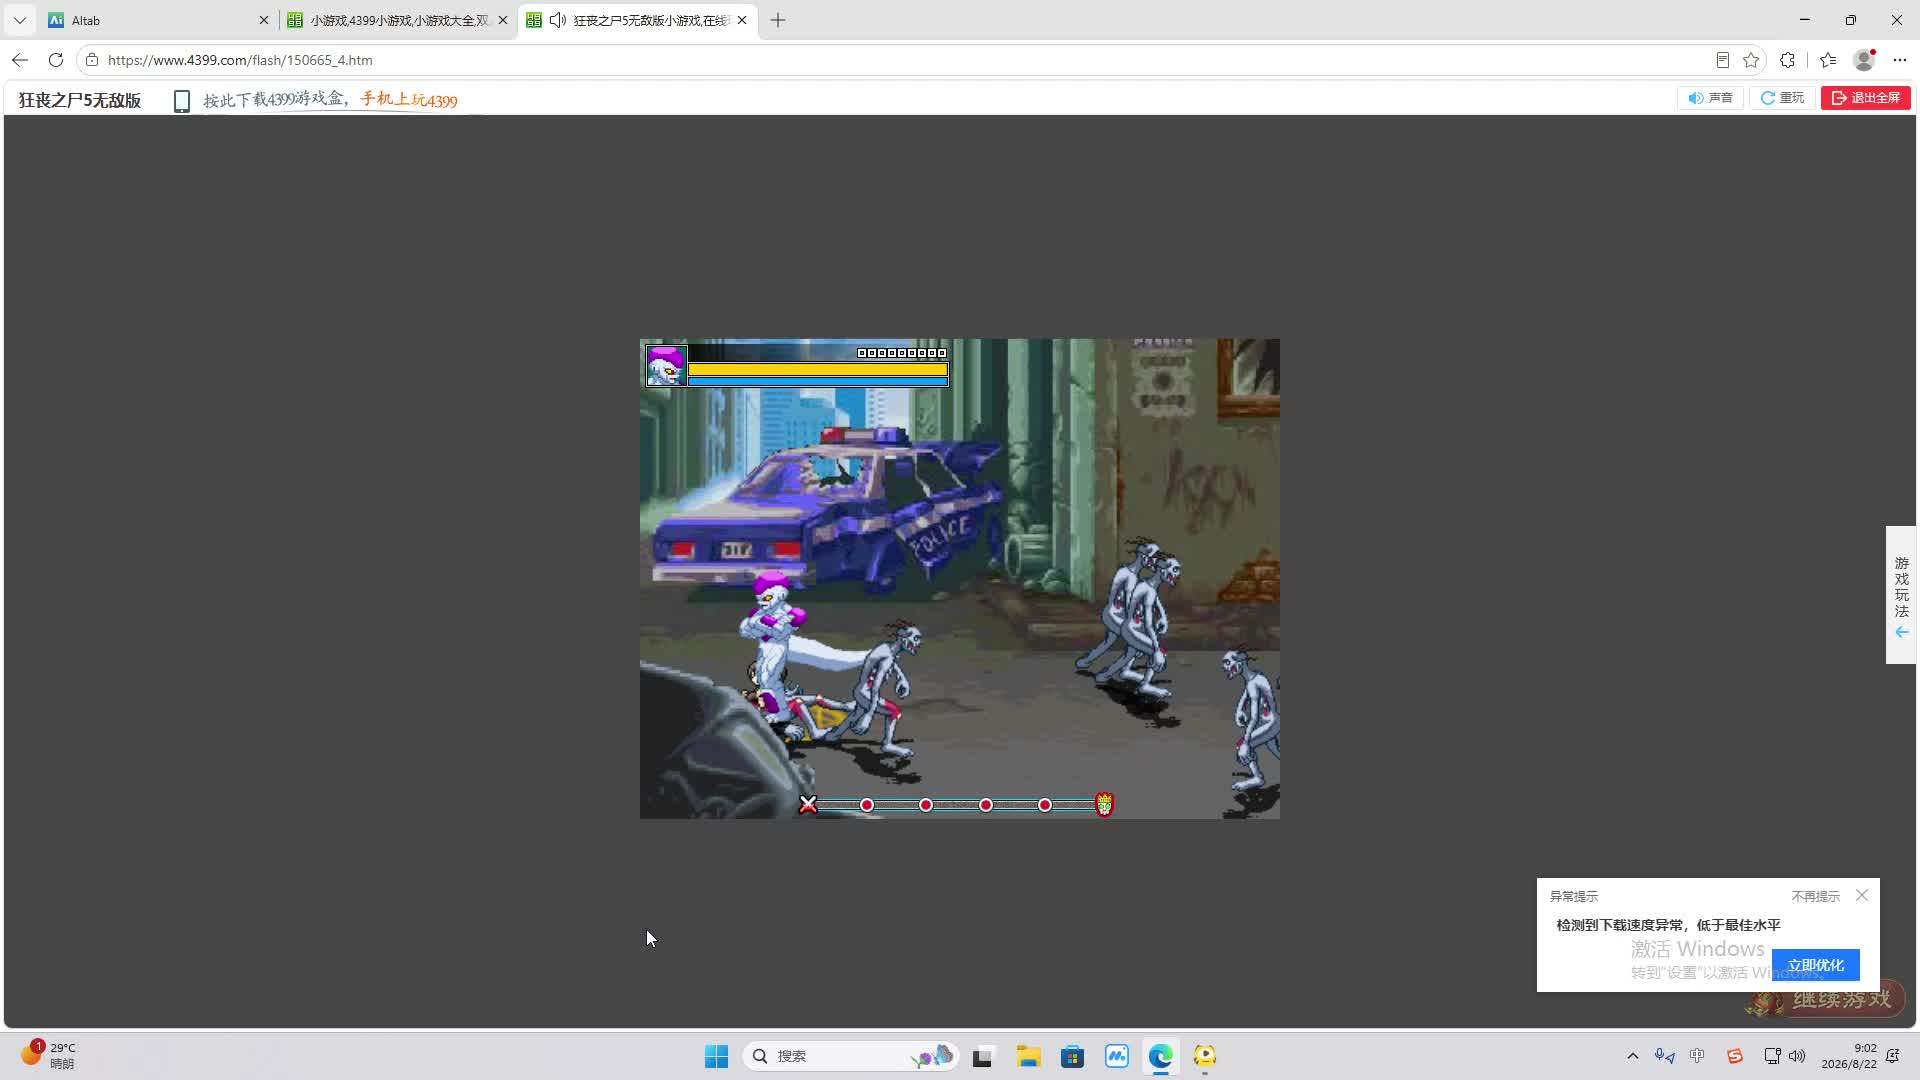Click the translation tray icon
The width and height of the screenshot is (1920, 1080).
[1664, 1056]
